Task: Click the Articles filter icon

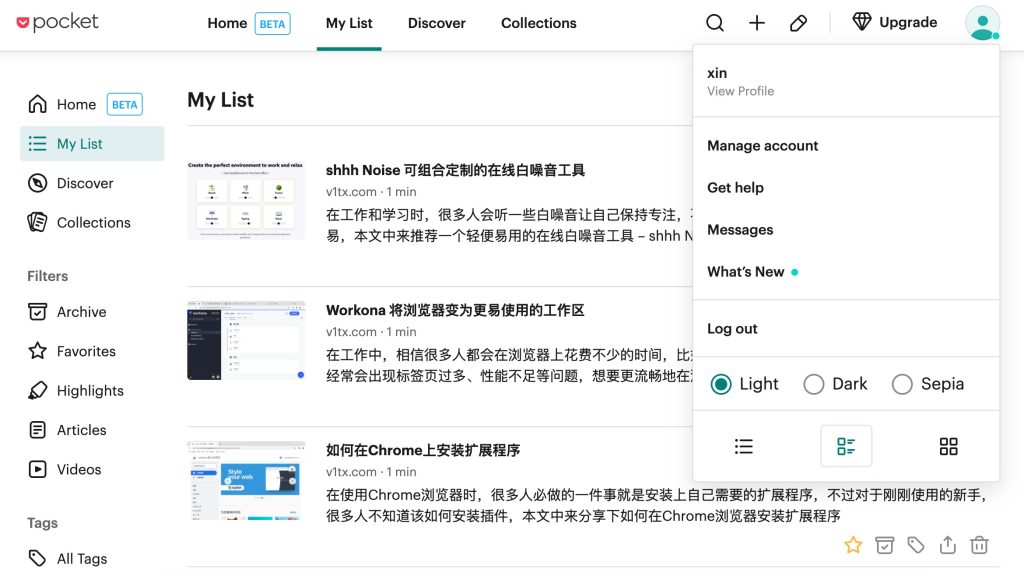Action: [37, 430]
